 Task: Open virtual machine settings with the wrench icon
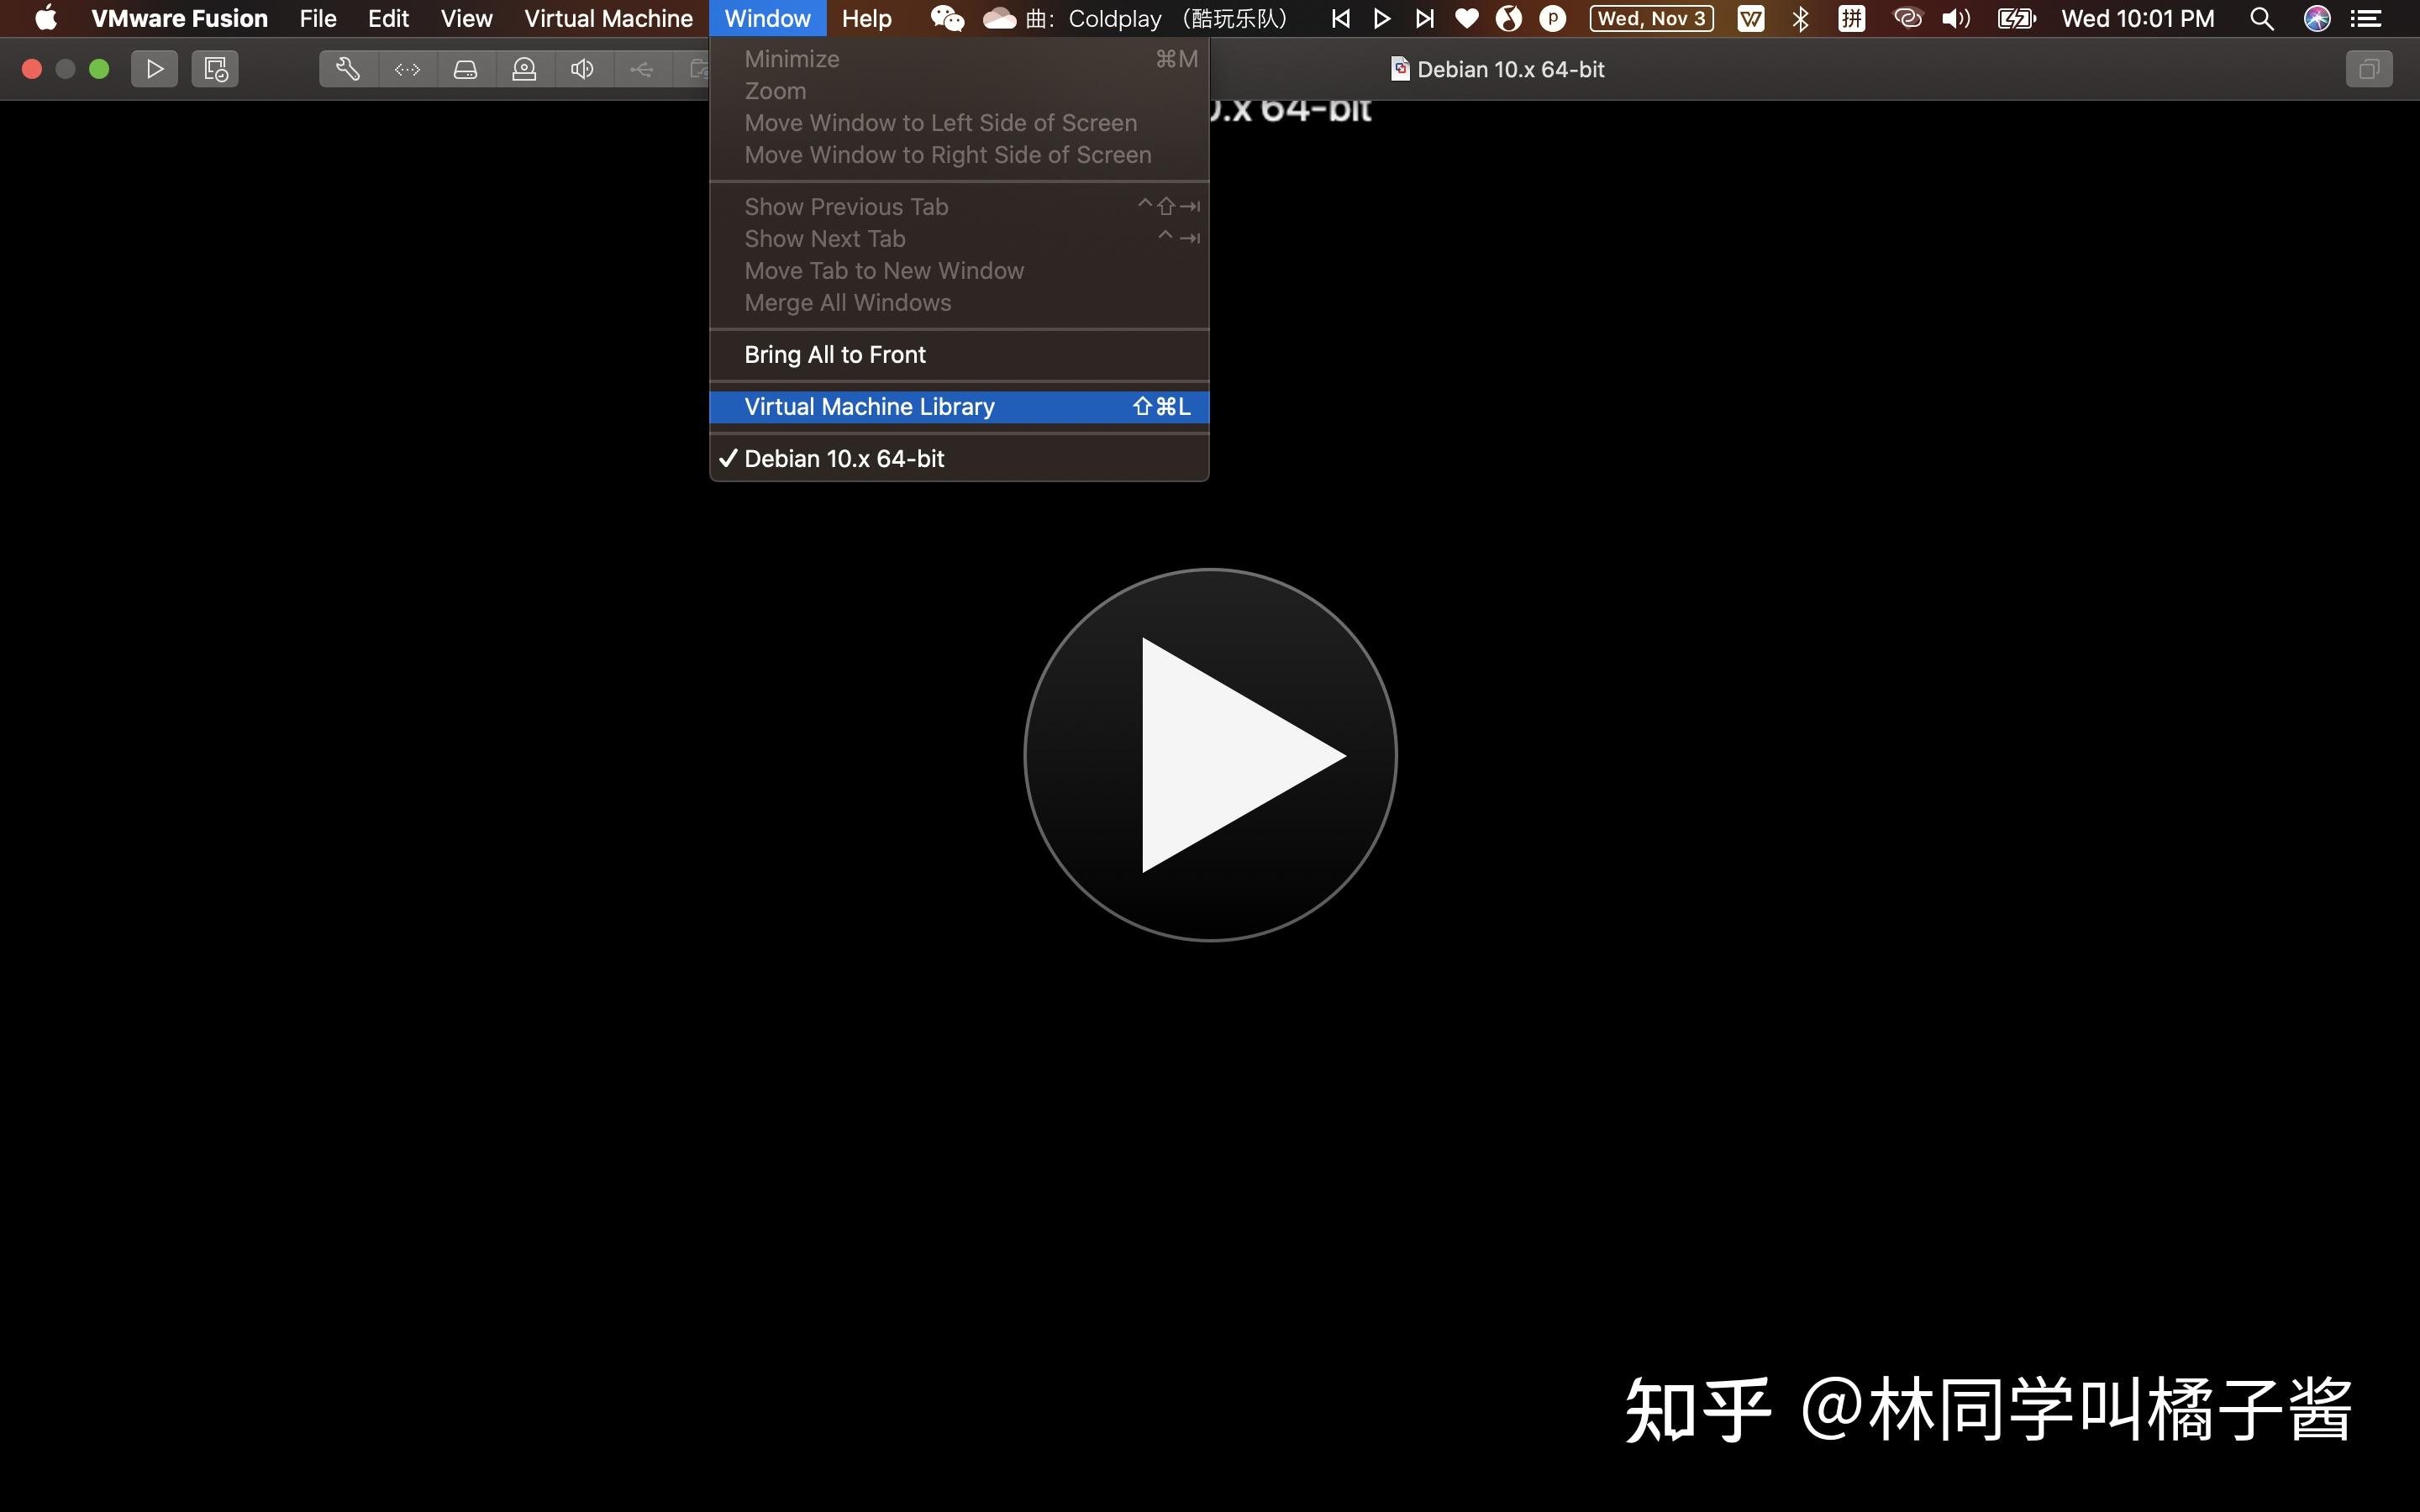(347, 69)
